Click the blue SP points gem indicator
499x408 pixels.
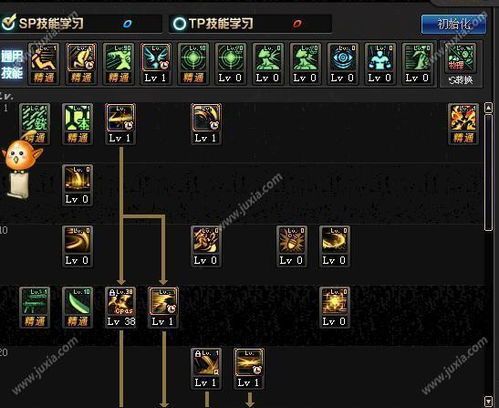(x=127, y=24)
